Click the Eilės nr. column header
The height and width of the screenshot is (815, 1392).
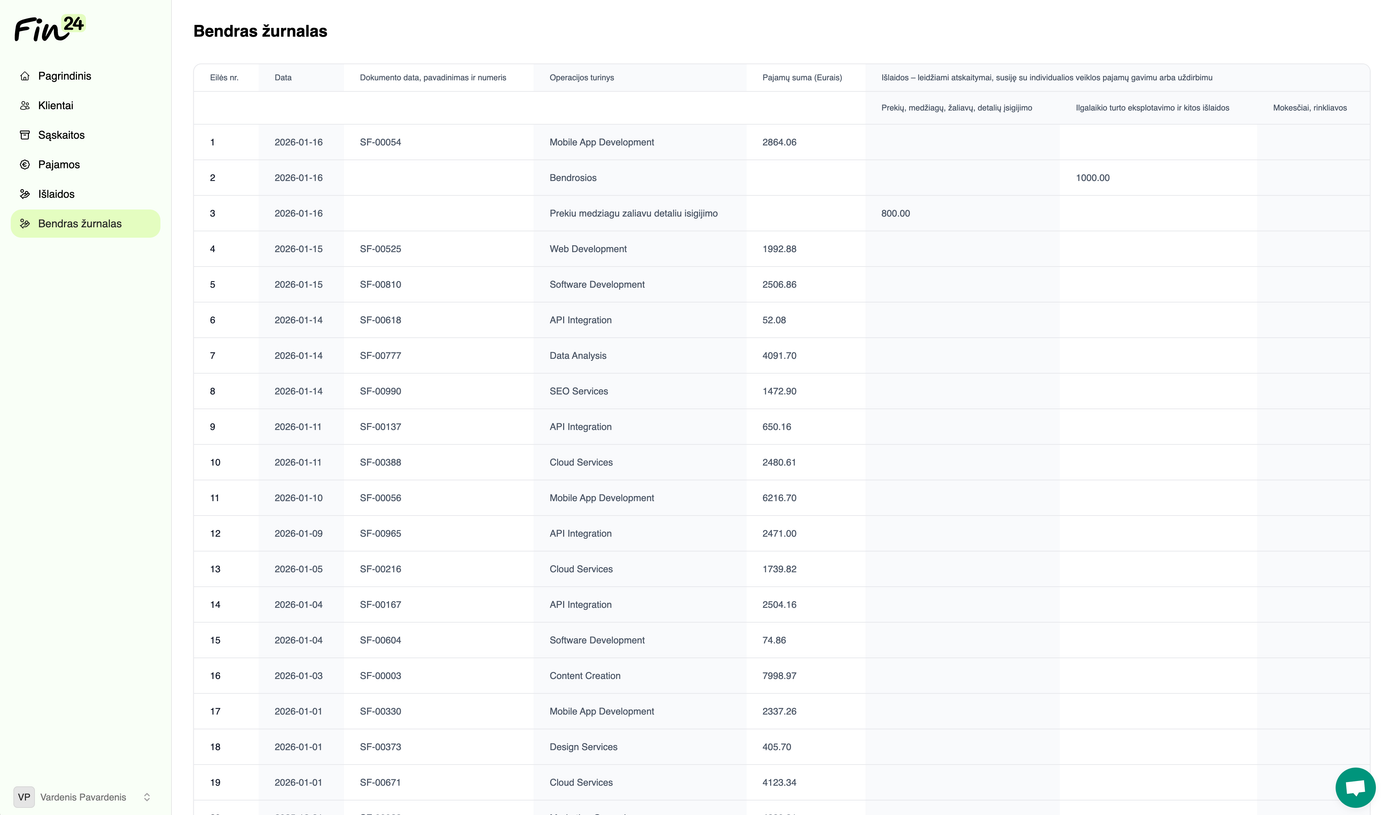click(224, 78)
